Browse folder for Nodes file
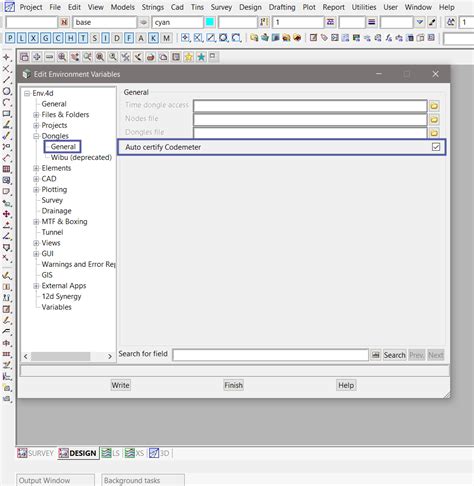The width and height of the screenshot is (474, 486). tap(434, 119)
